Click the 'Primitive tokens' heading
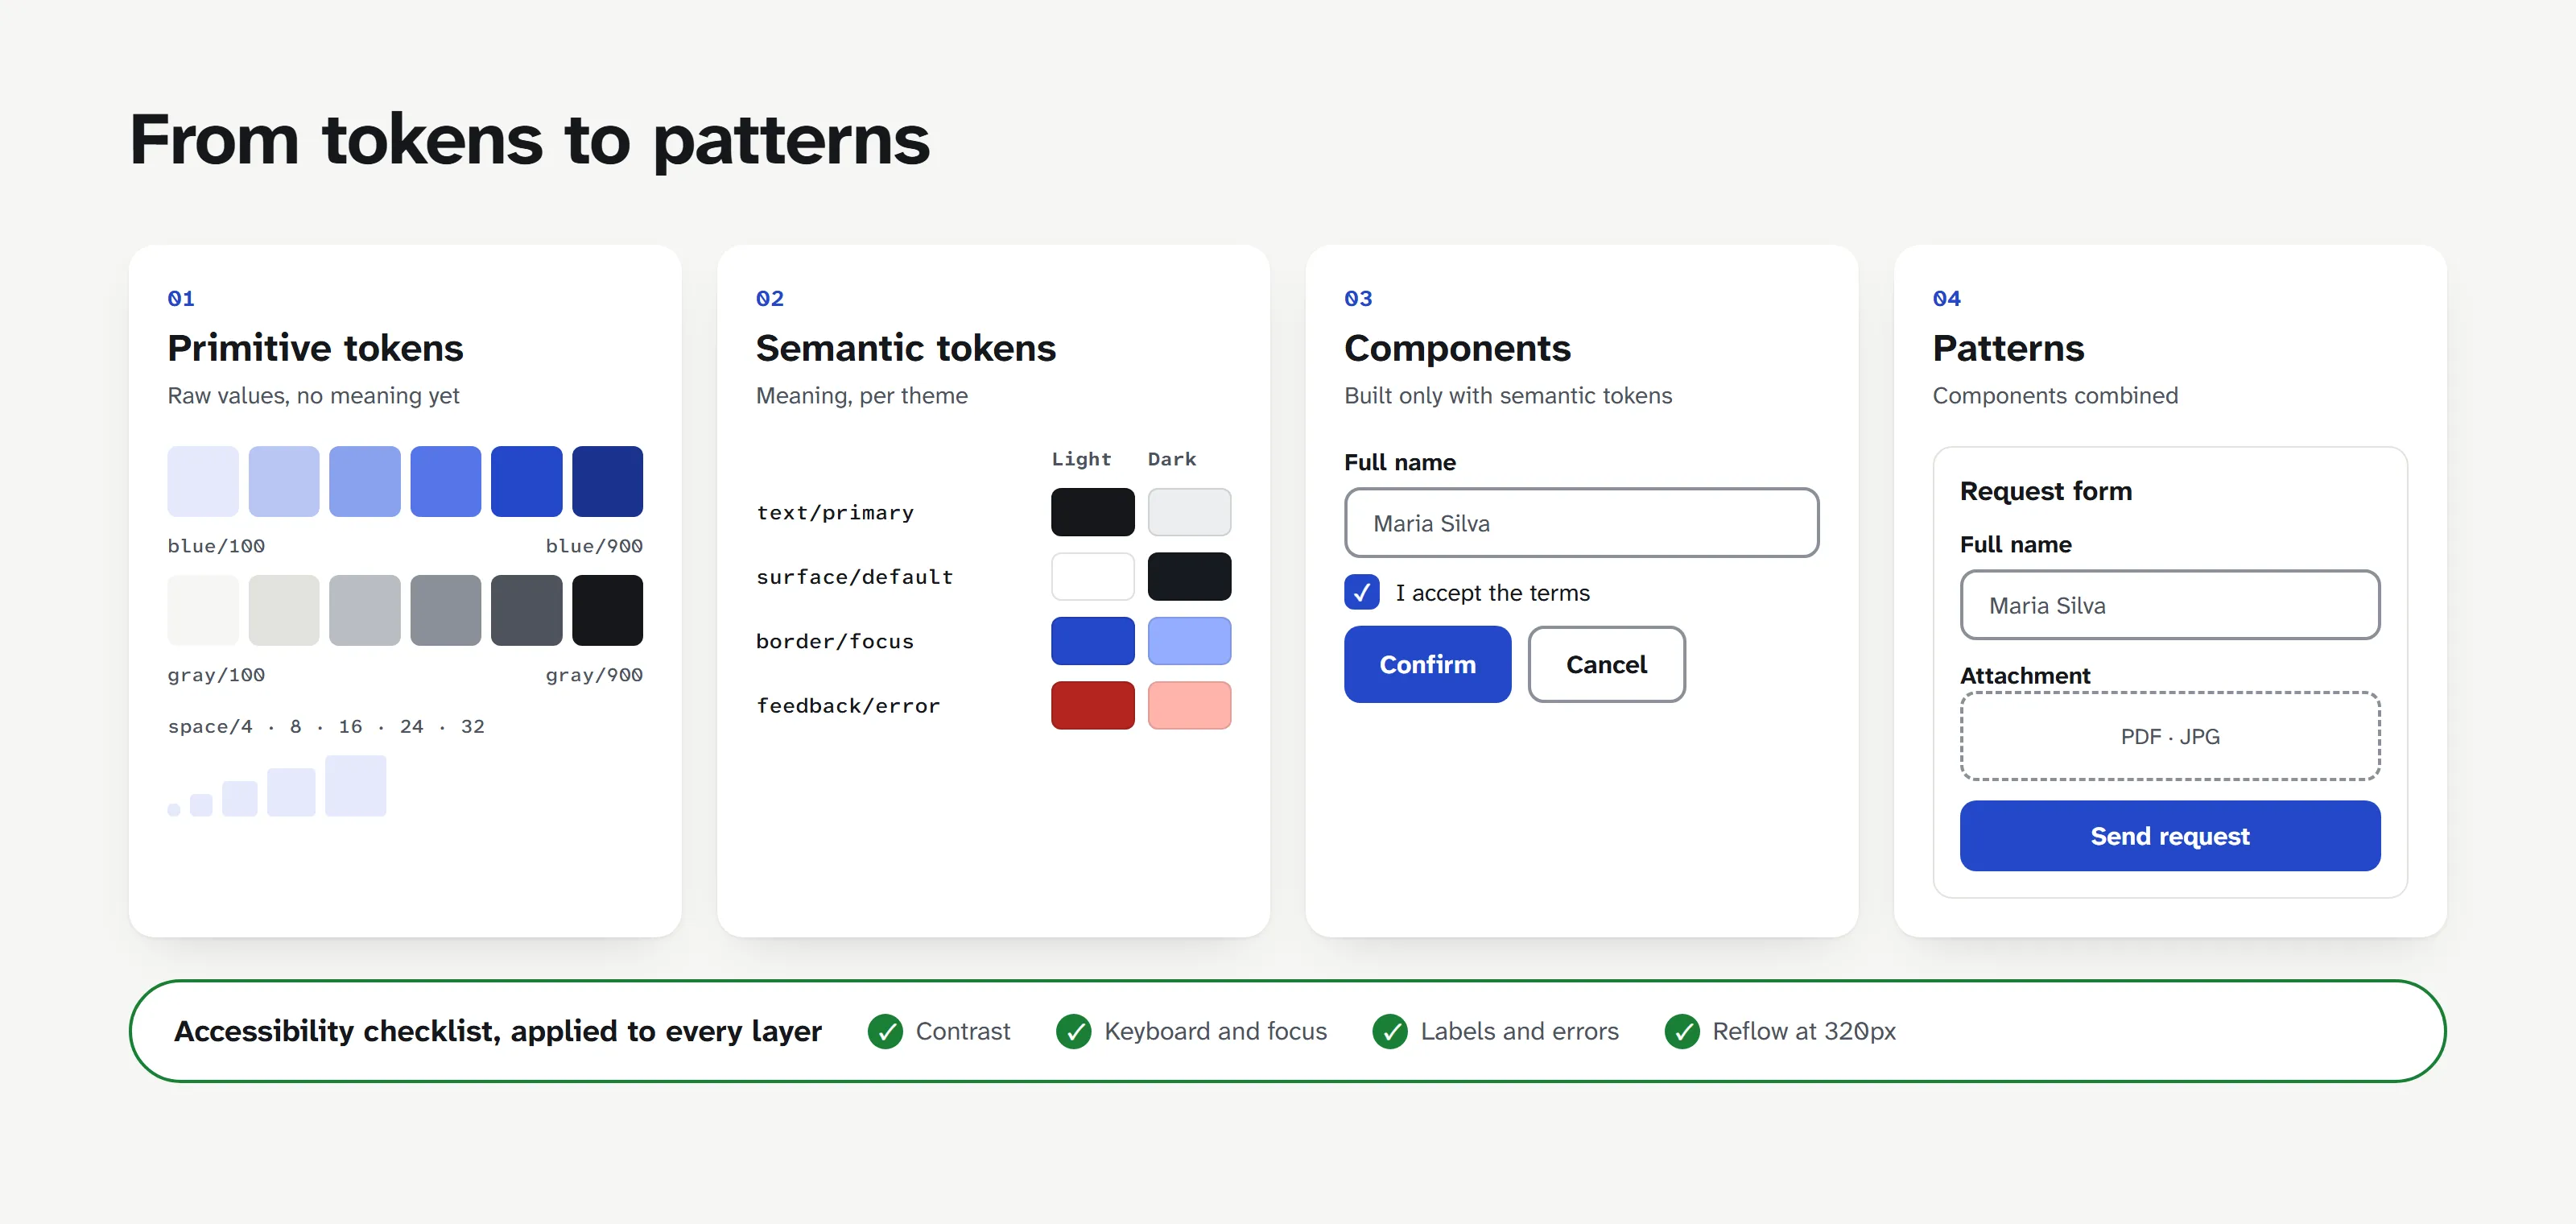The height and width of the screenshot is (1224, 2576). point(315,348)
